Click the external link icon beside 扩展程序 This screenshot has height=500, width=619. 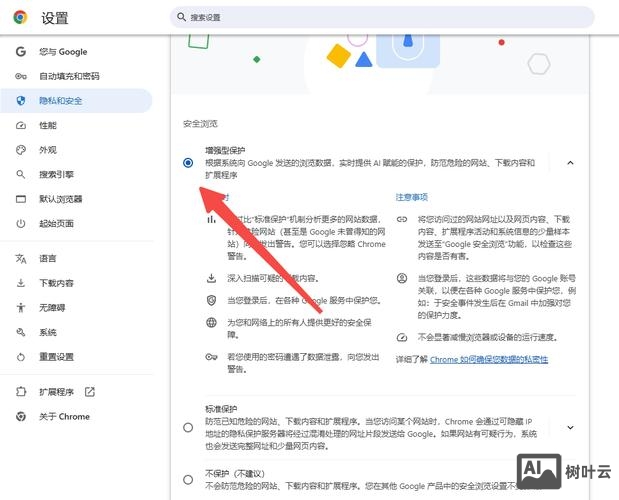(x=90, y=392)
